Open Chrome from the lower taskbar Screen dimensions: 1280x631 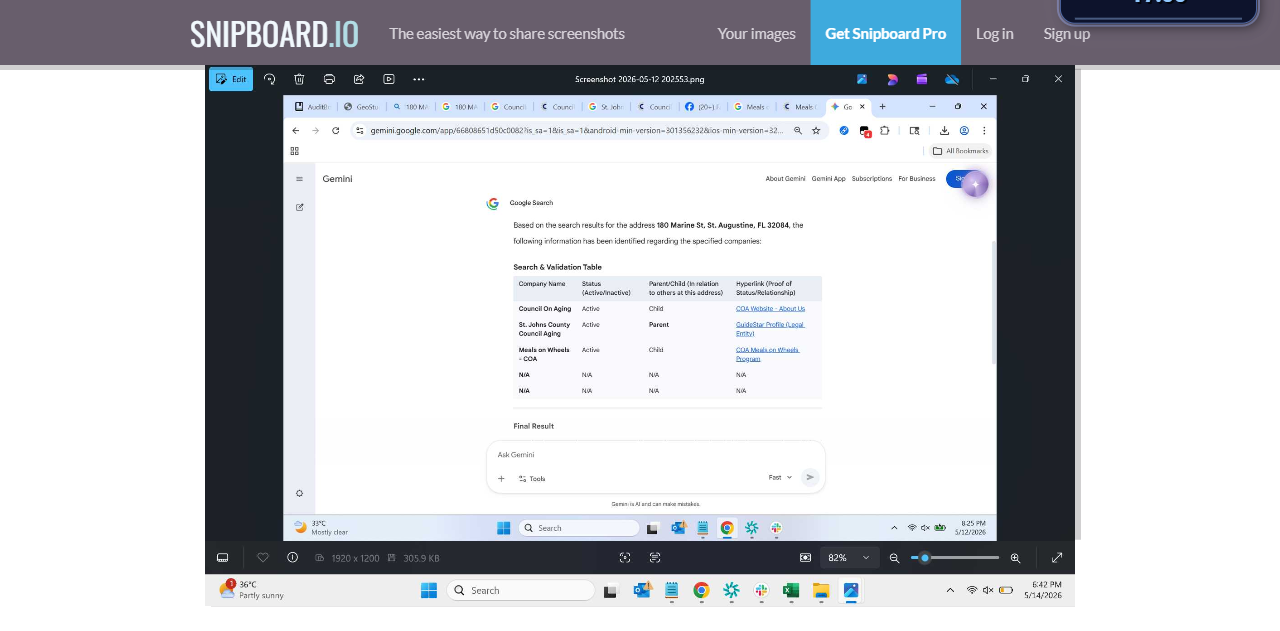coord(701,590)
